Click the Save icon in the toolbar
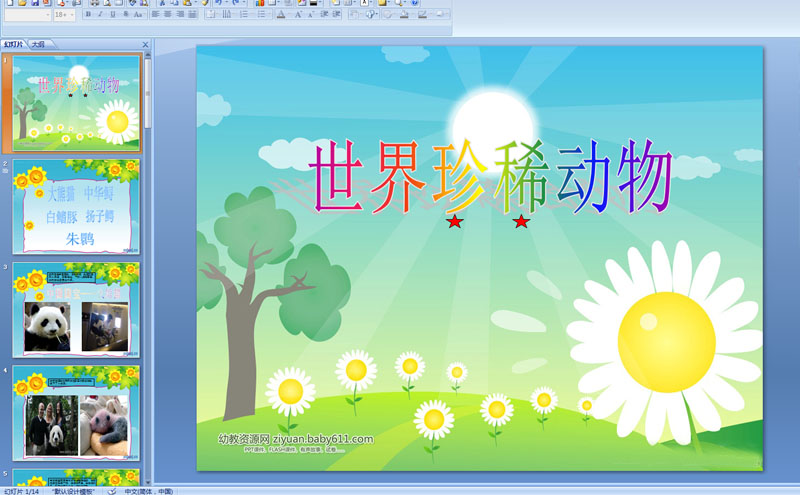Image resolution: width=800 pixels, height=495 pixels. pyautogui.click(x=34, y=3)
